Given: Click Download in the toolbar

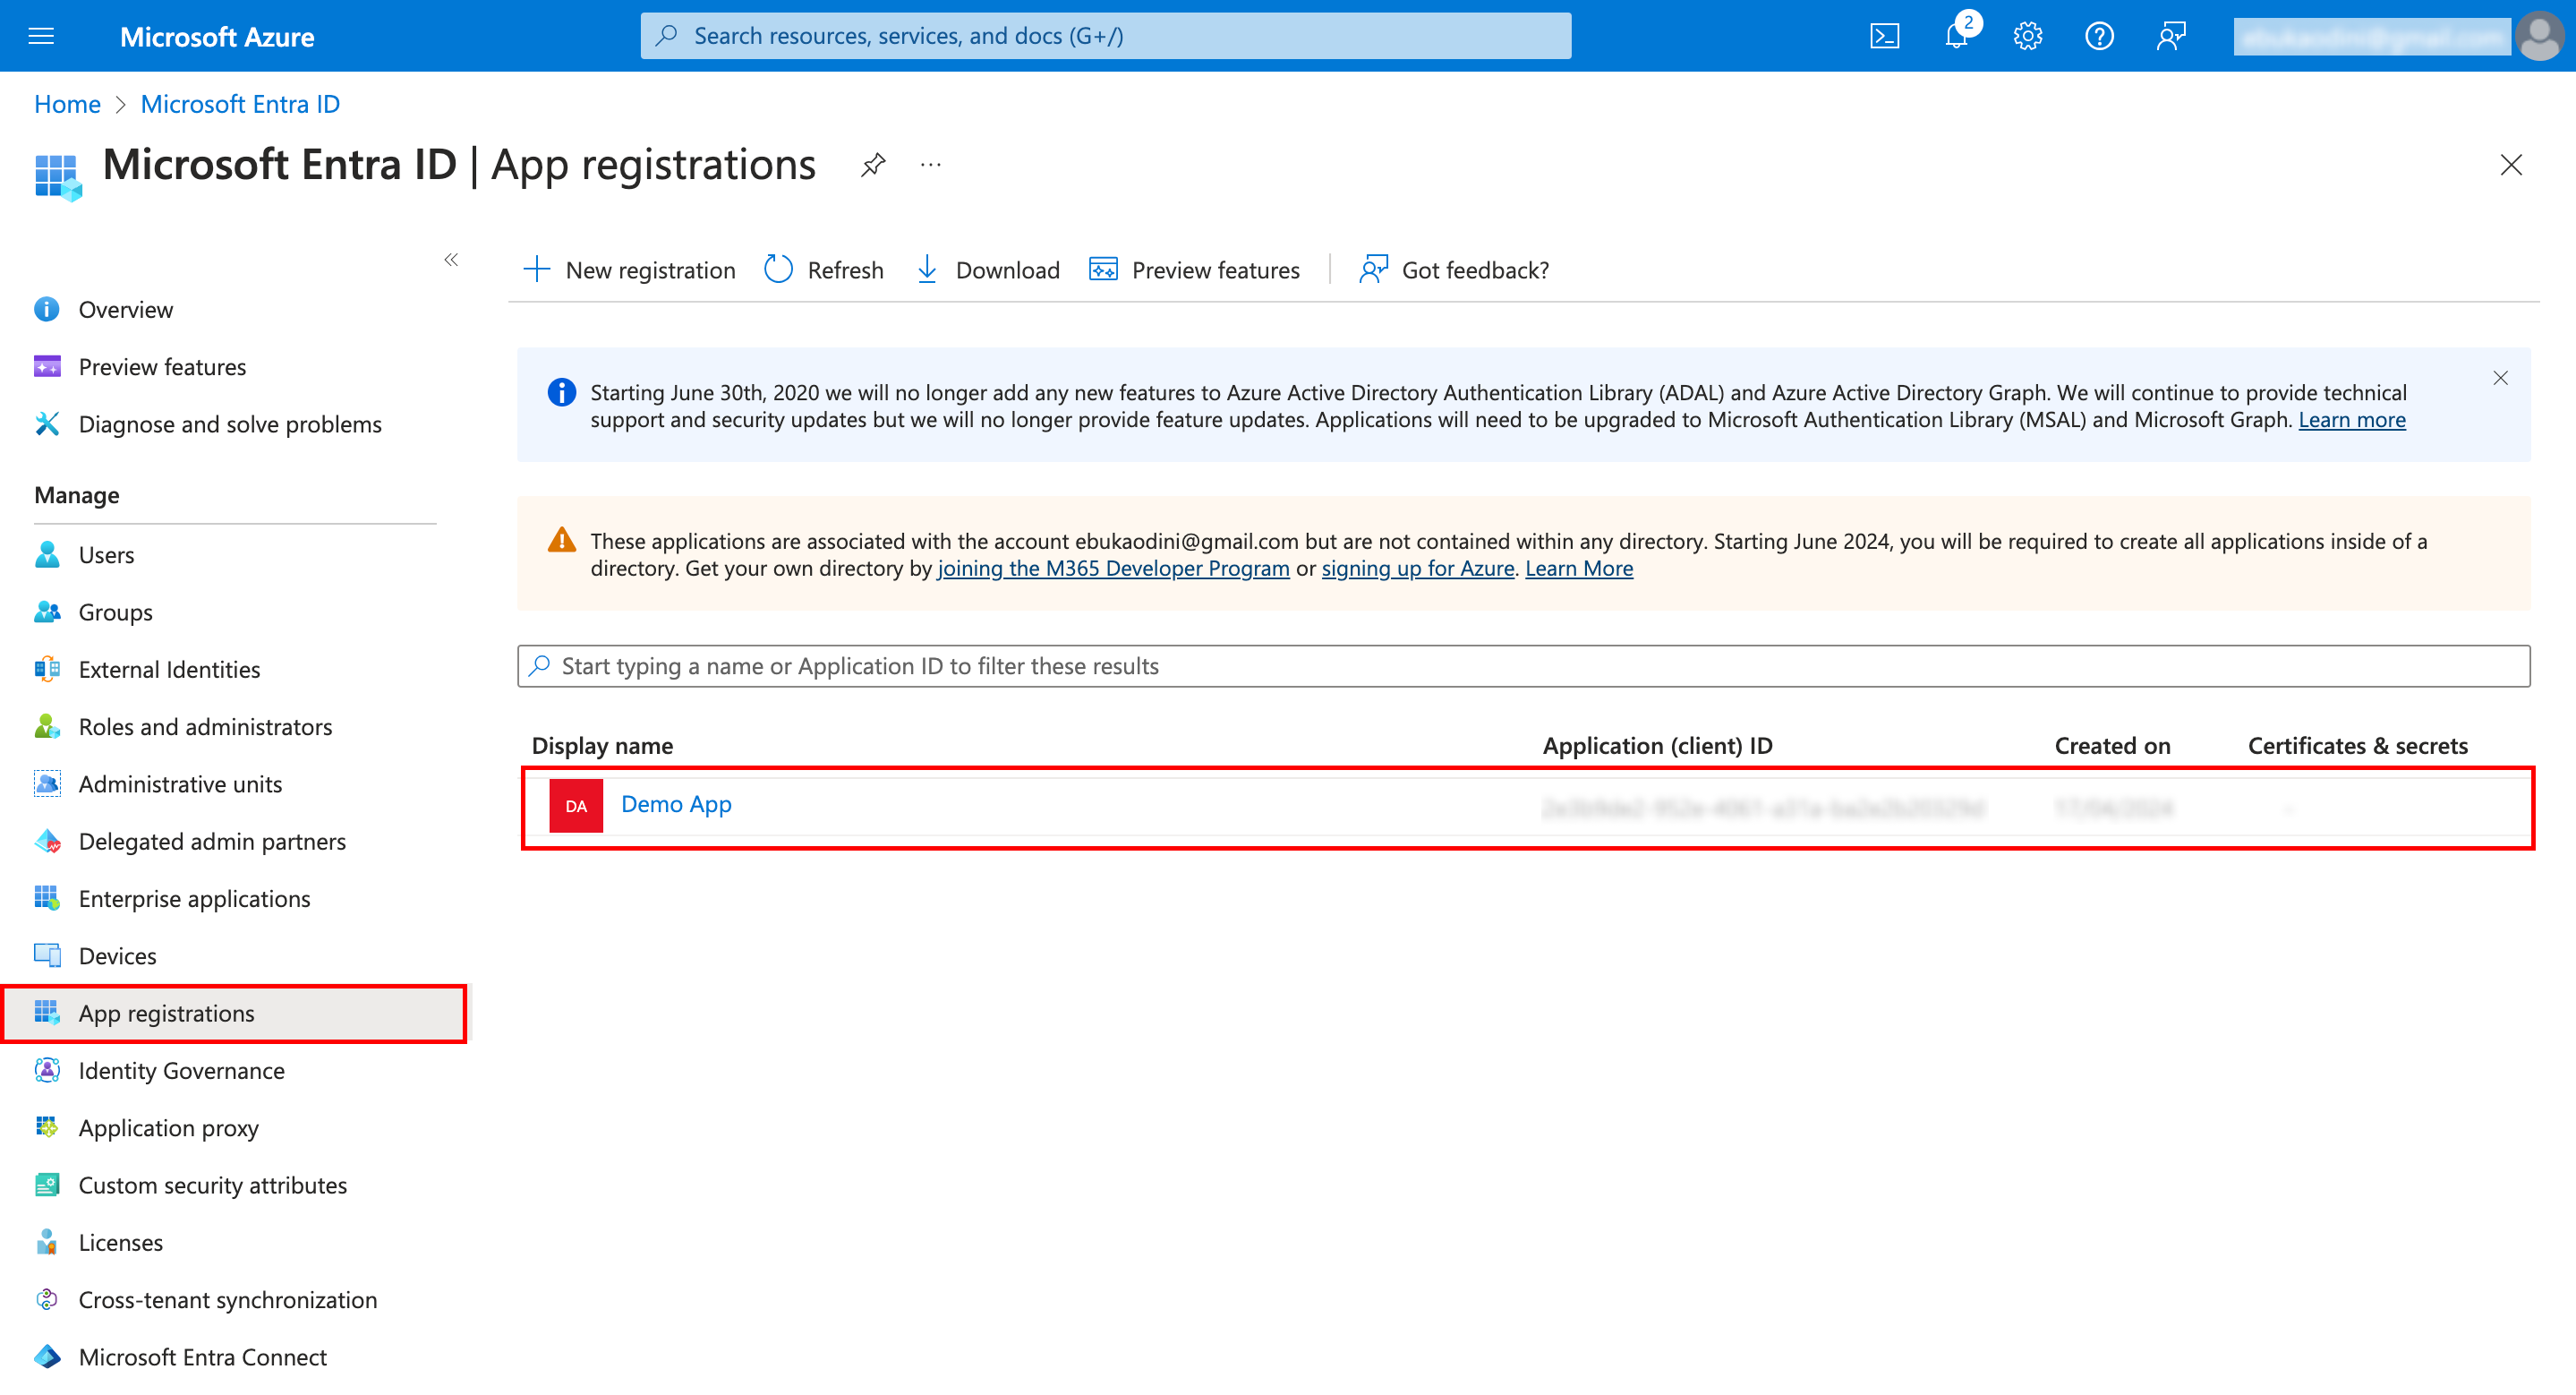Looking at the screenshot, I should pos(988,270).
